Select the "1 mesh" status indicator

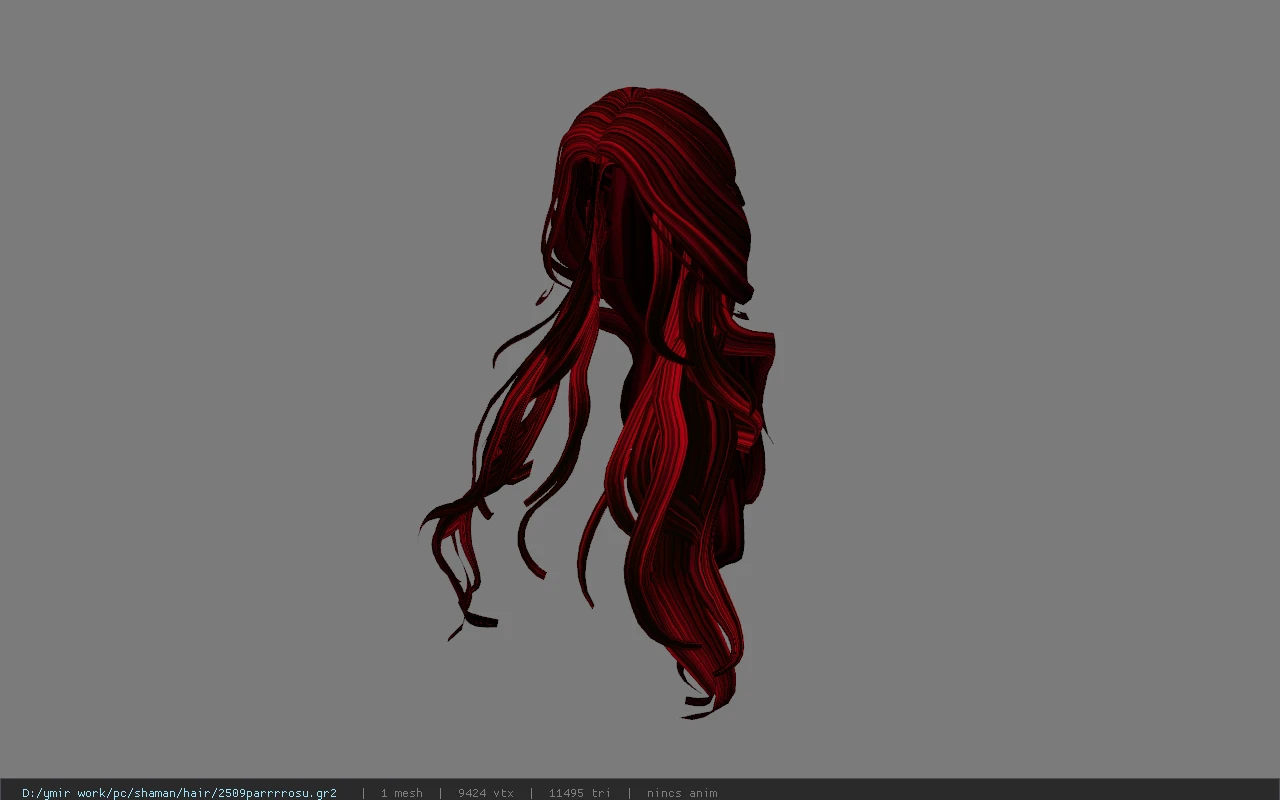[x=401, y=793]
